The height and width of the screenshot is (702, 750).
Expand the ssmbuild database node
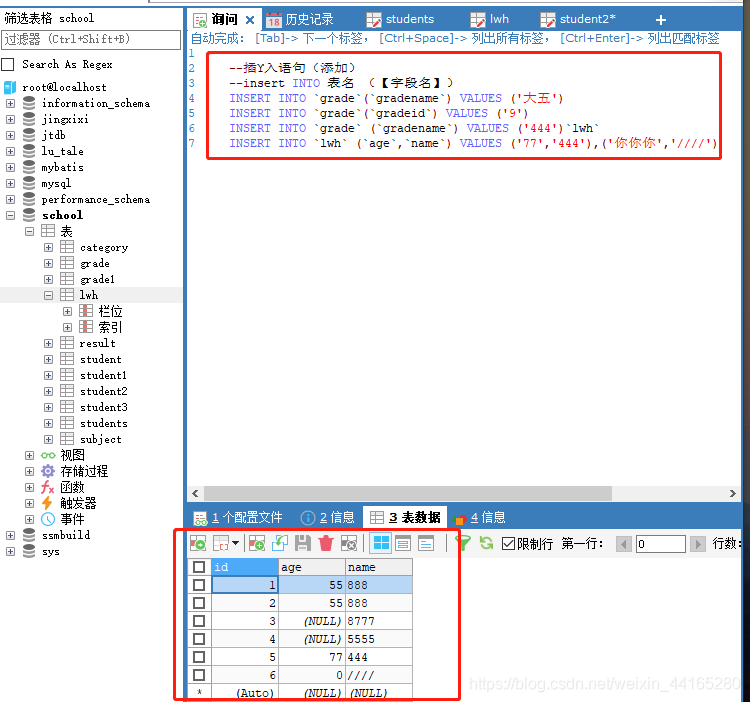[11, 535]
